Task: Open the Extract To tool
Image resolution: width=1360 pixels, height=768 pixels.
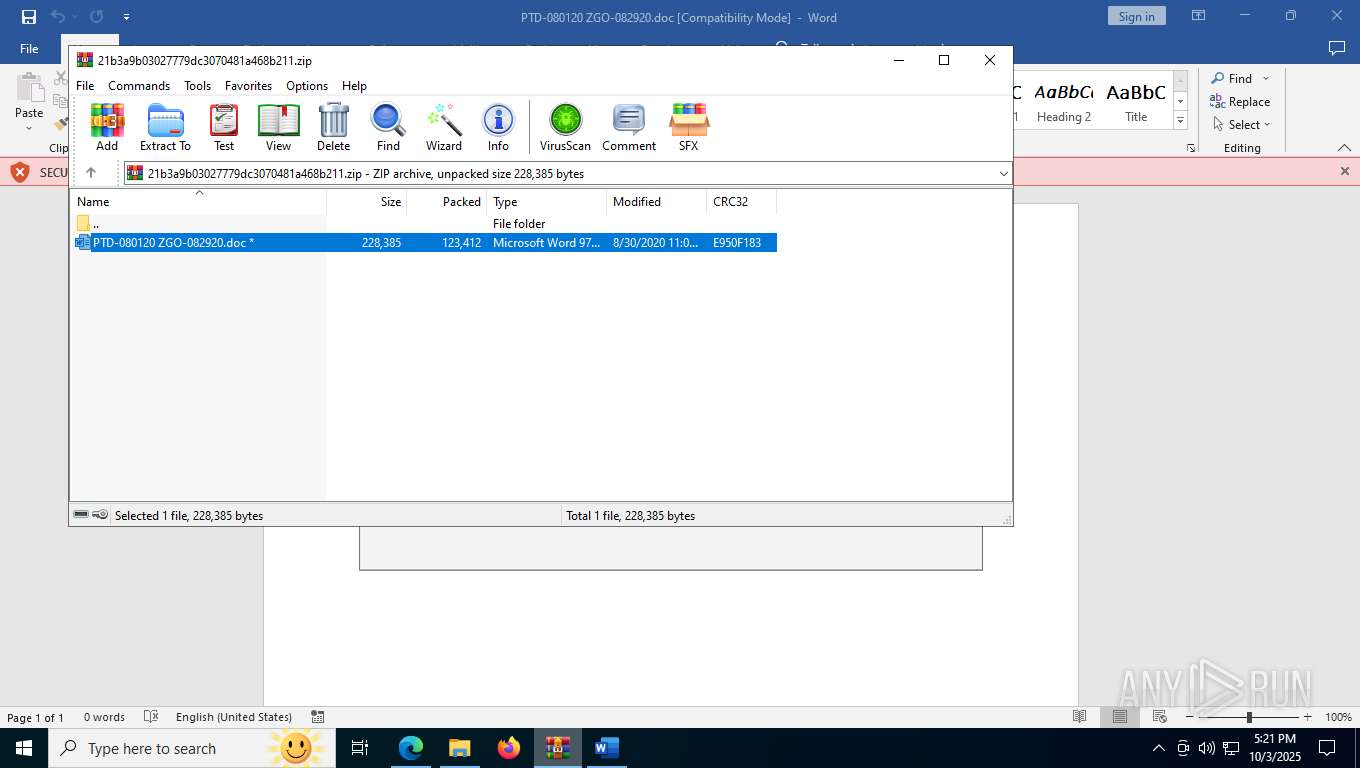Action: pos(165,127)
